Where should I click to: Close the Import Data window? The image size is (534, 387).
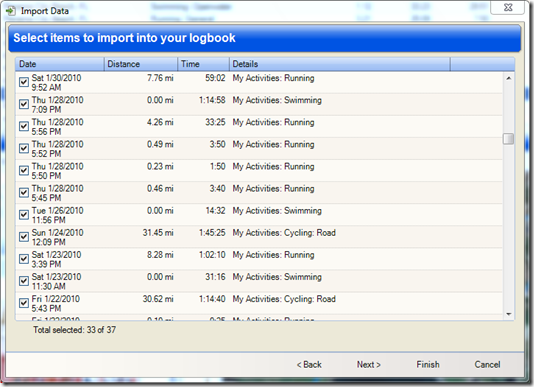pos(507,7)
